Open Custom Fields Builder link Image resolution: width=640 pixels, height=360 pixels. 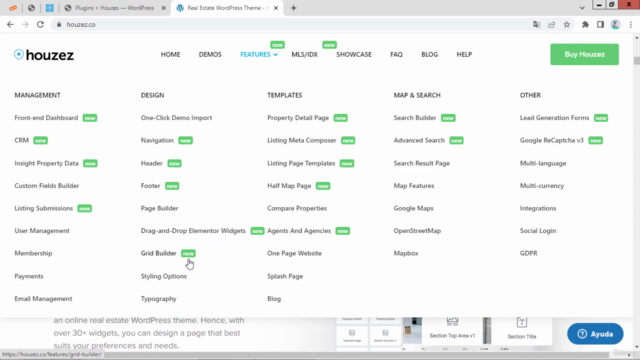click(47, 186)
